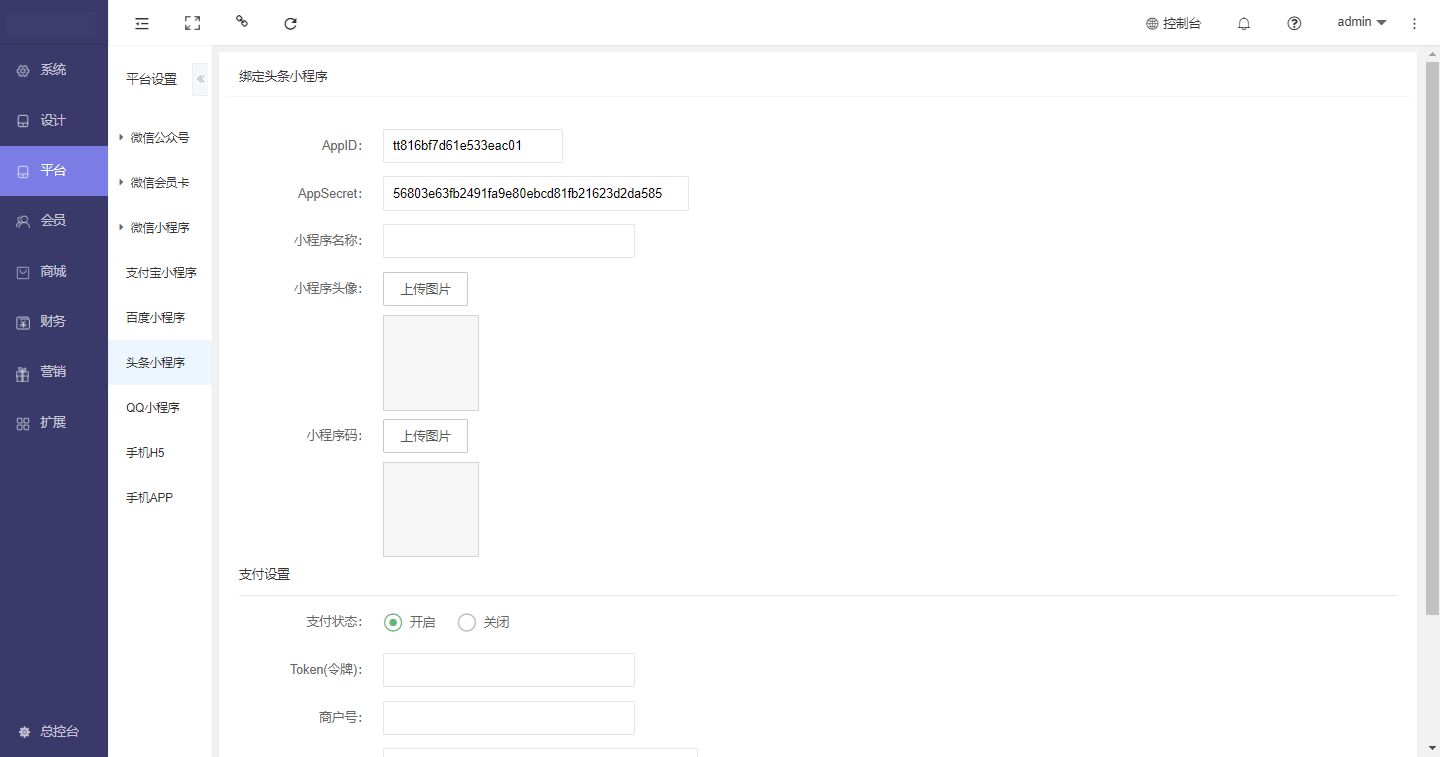Toggle fullscreen mode icon
Viewport: 1440px width, 757px height.
point(192,23)
